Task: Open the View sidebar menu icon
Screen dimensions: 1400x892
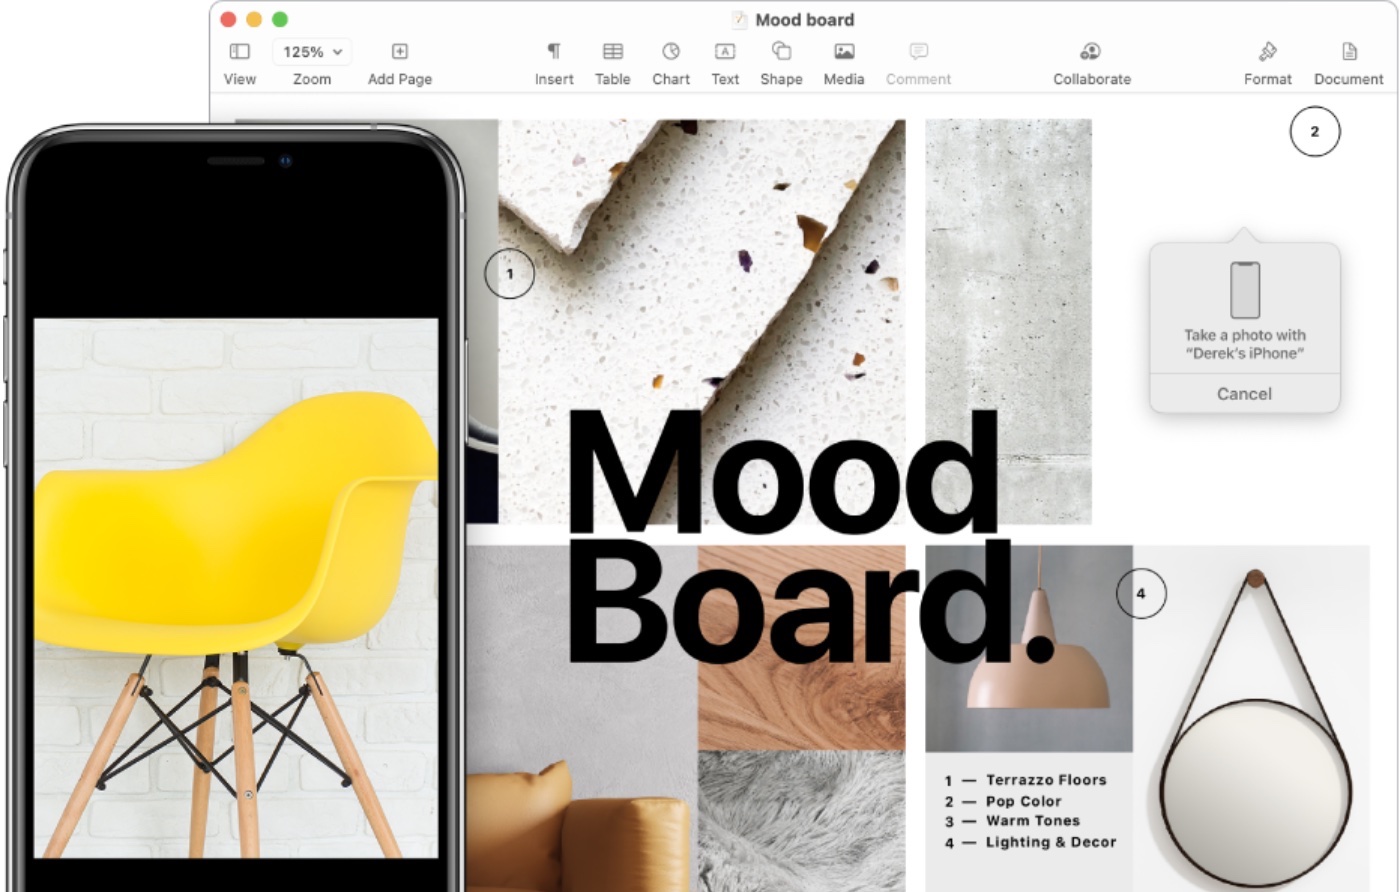Action: [x=239, y=52]
